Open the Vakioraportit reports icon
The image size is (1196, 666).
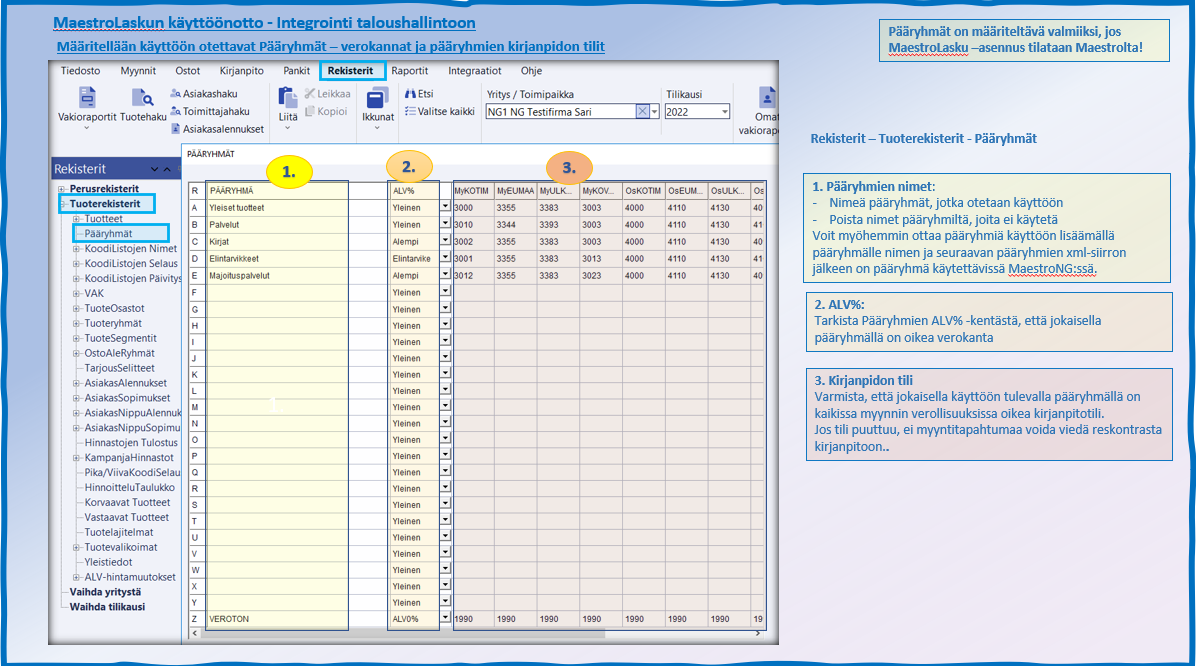[x=87, y=99]
